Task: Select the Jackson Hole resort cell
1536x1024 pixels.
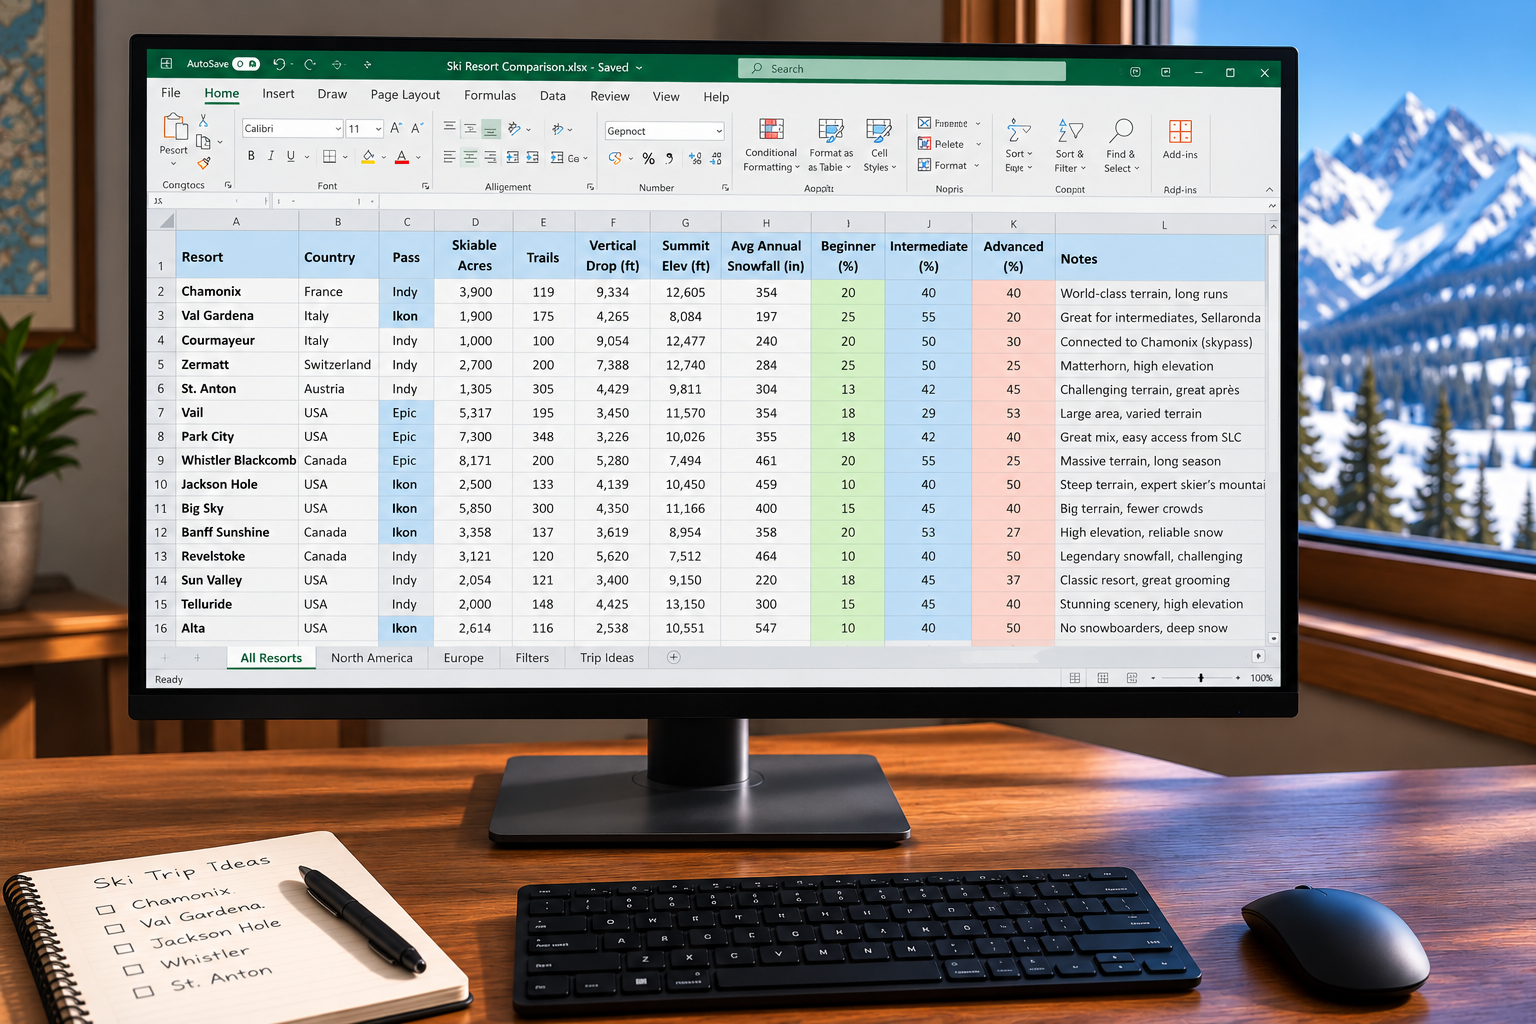Action: coord(237,484)
